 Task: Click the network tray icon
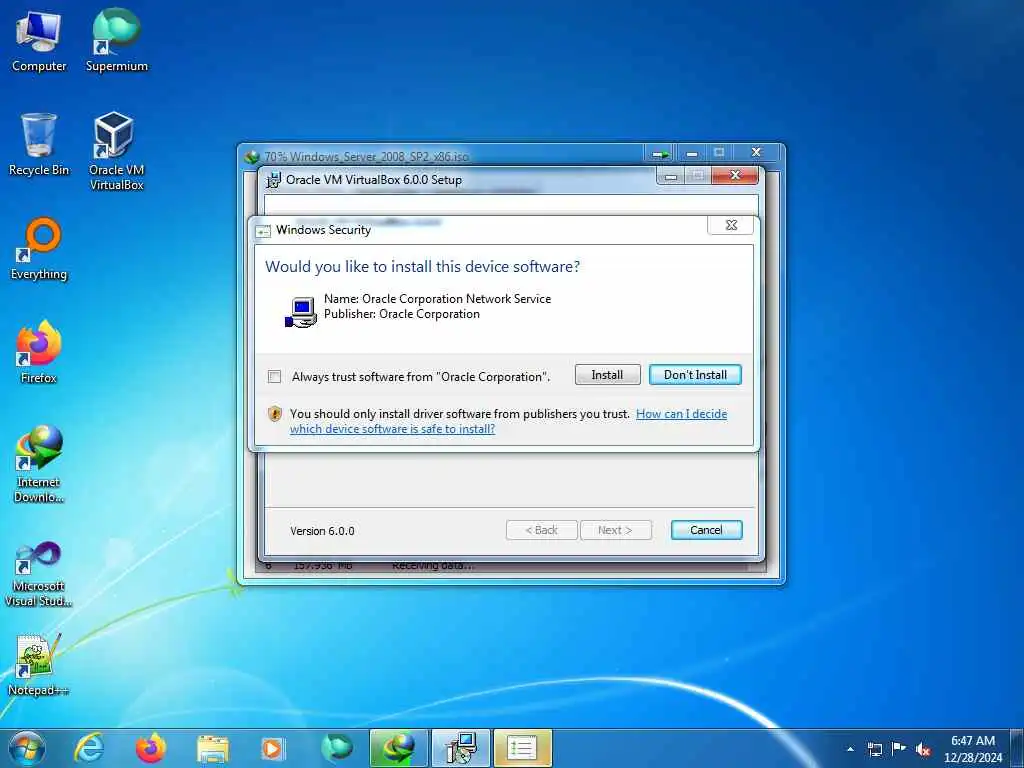[x=874, y=749]
